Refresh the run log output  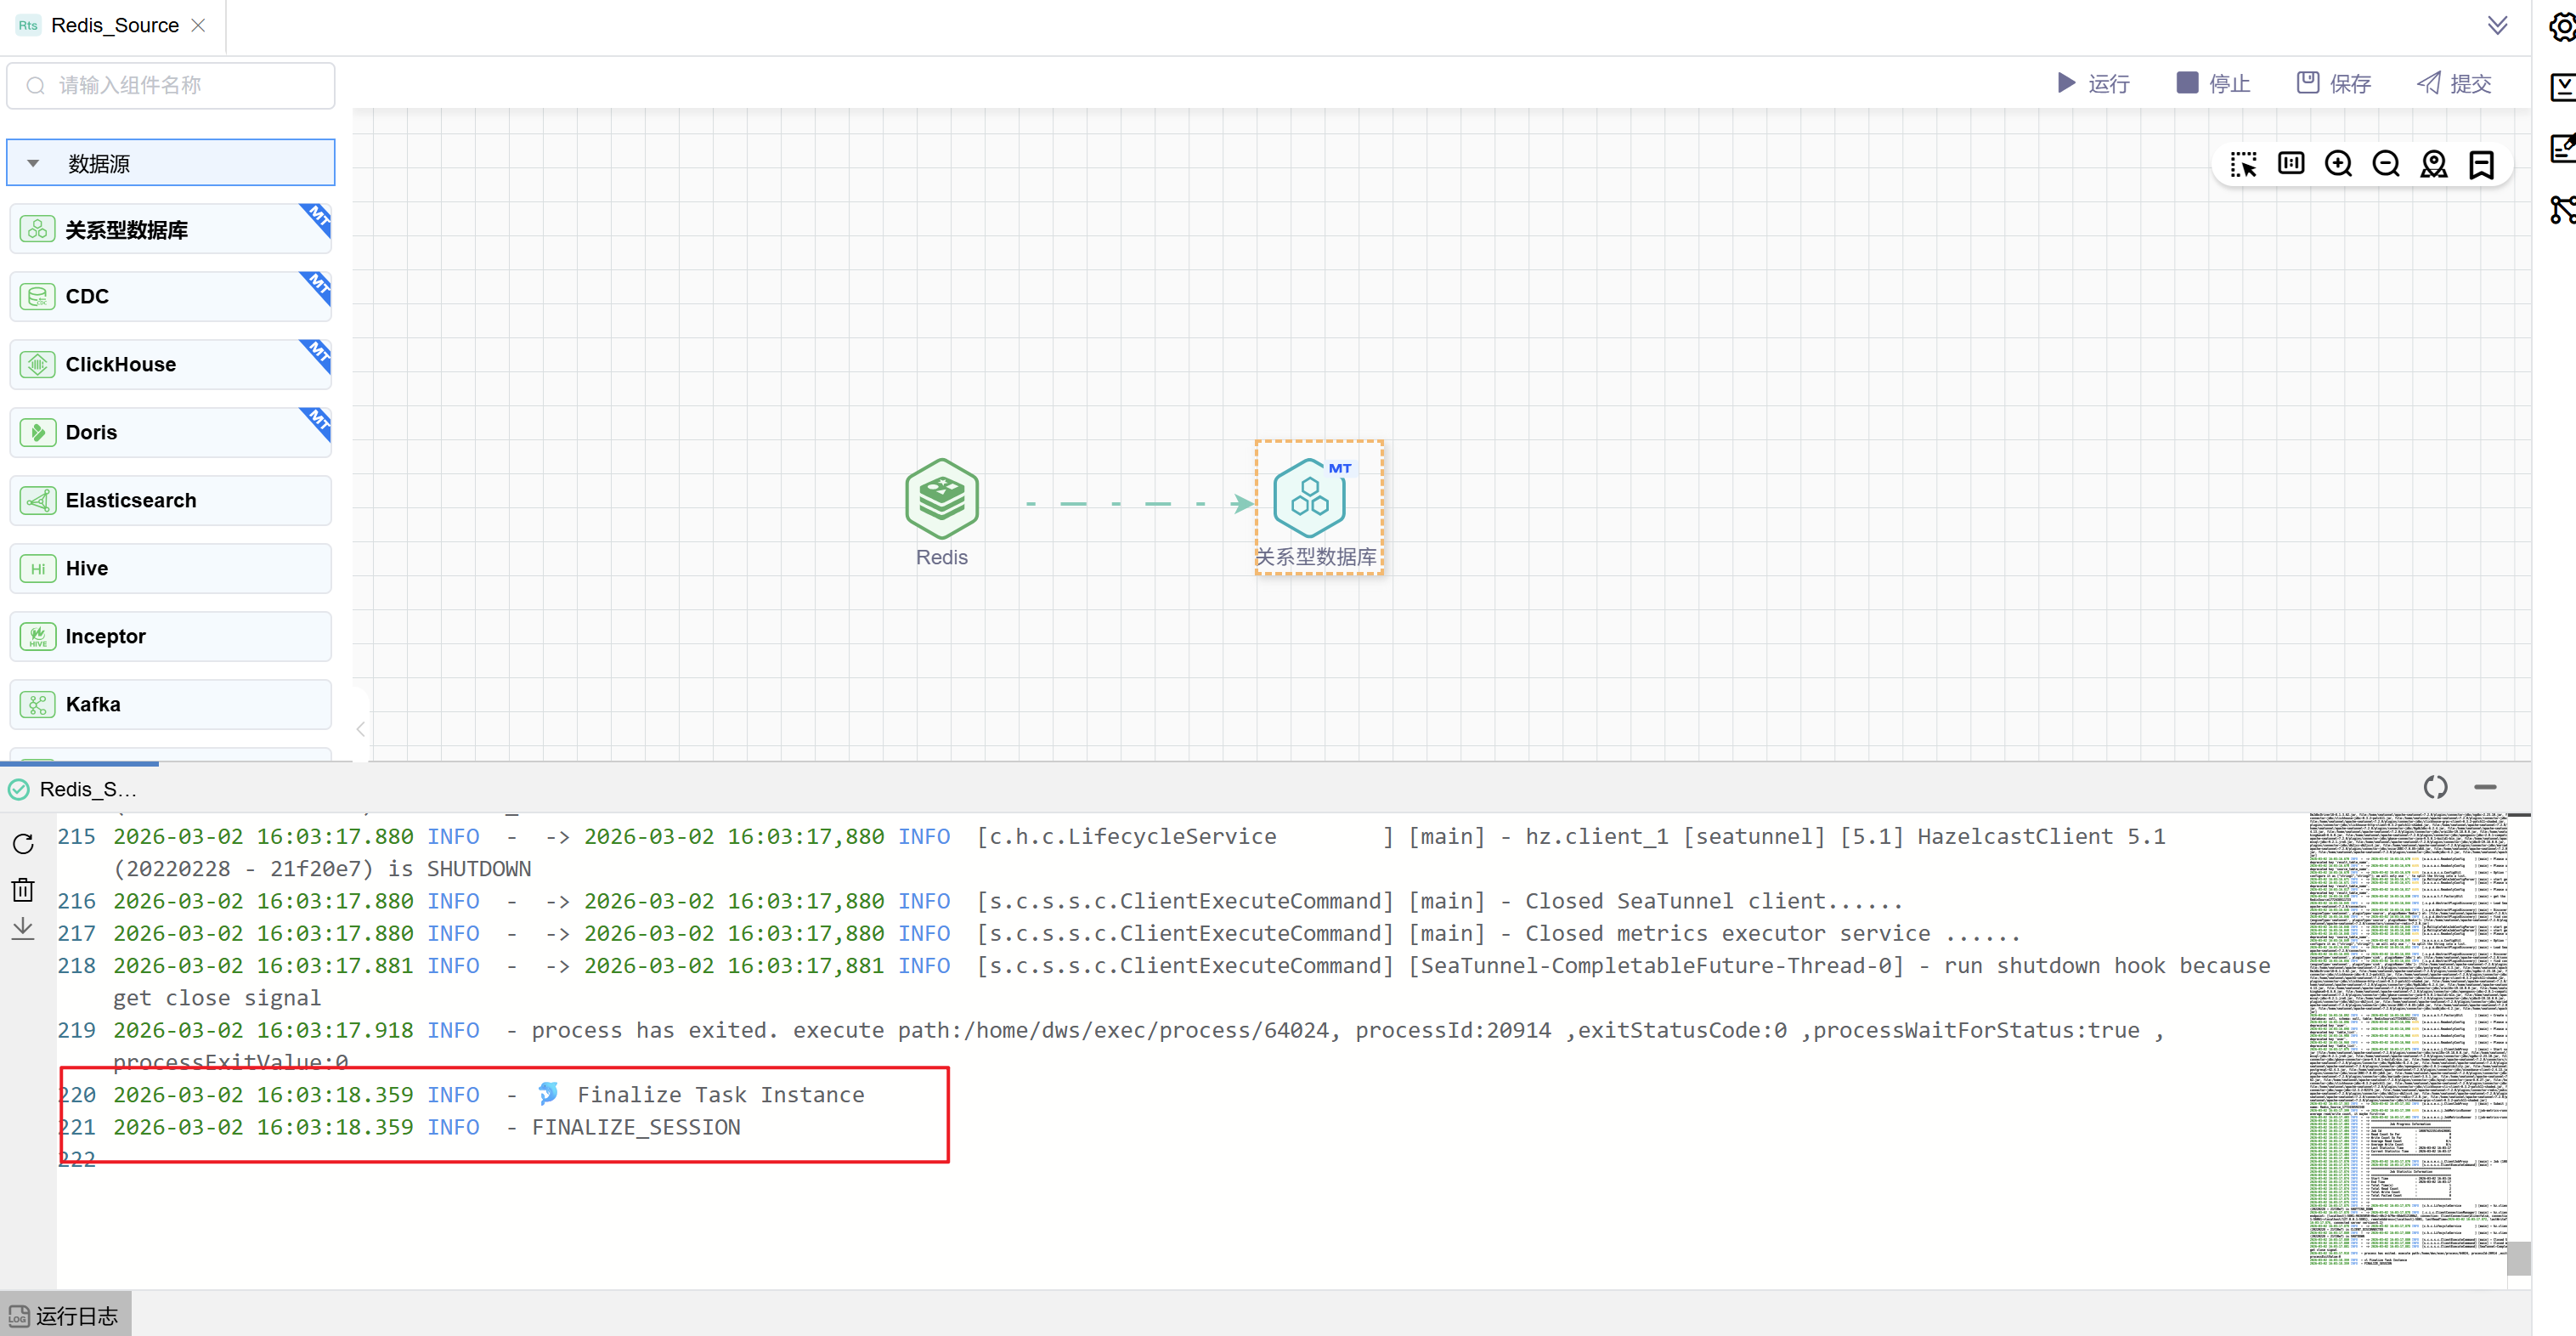[23, 843]
